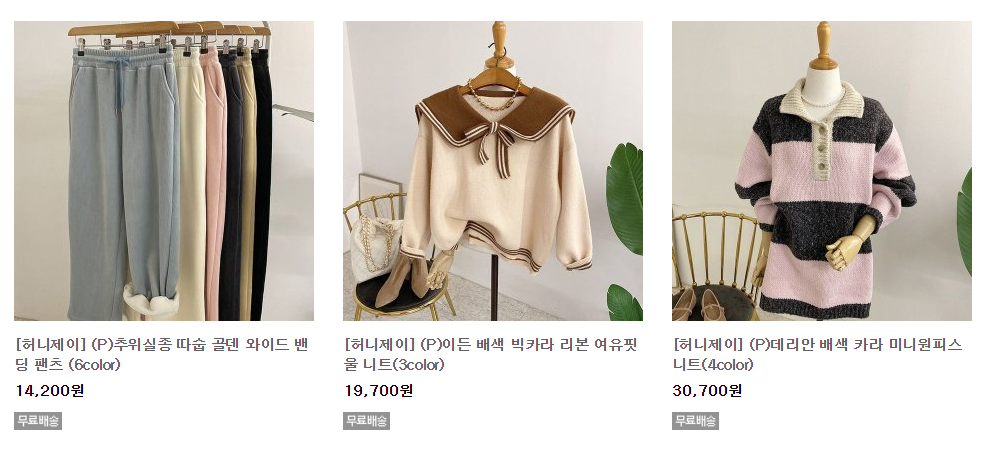Click the [허니제이] brand tag on mini dress listing
The height and width of the screenshot is (449, 994).
pyautogui.click(x=709, y=345)
